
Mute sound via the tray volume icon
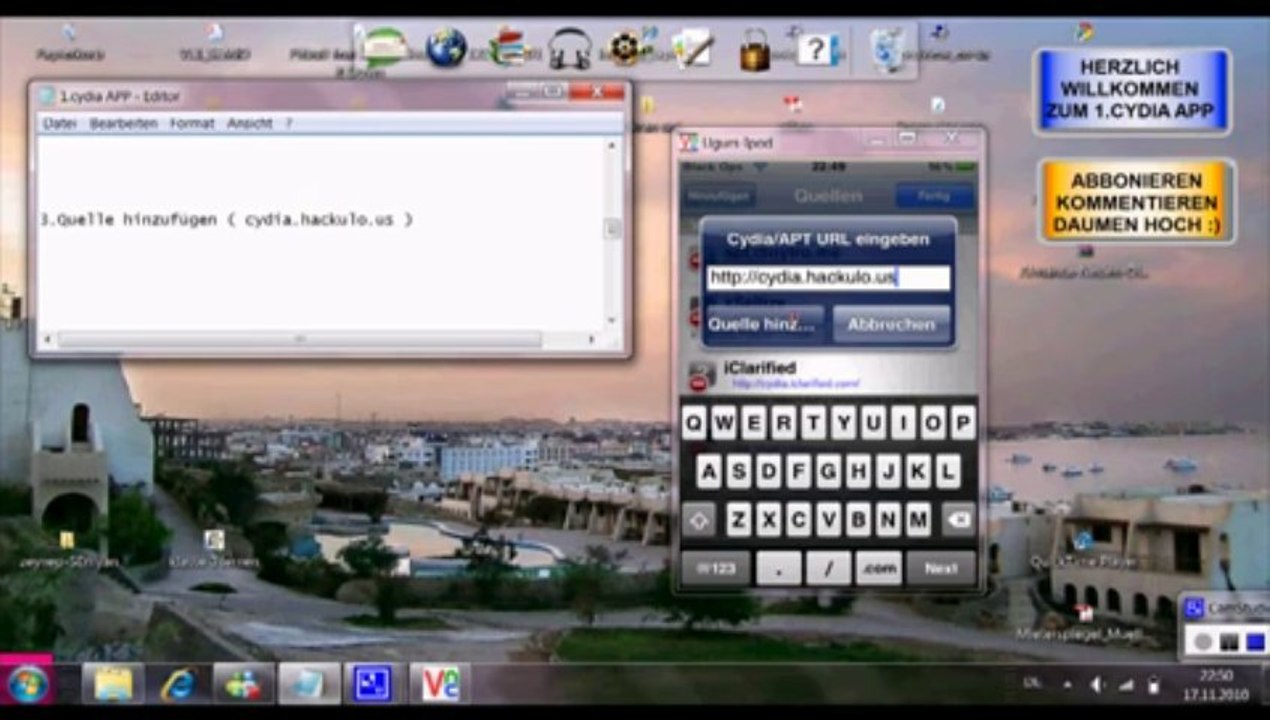[x=1097, y=685]
